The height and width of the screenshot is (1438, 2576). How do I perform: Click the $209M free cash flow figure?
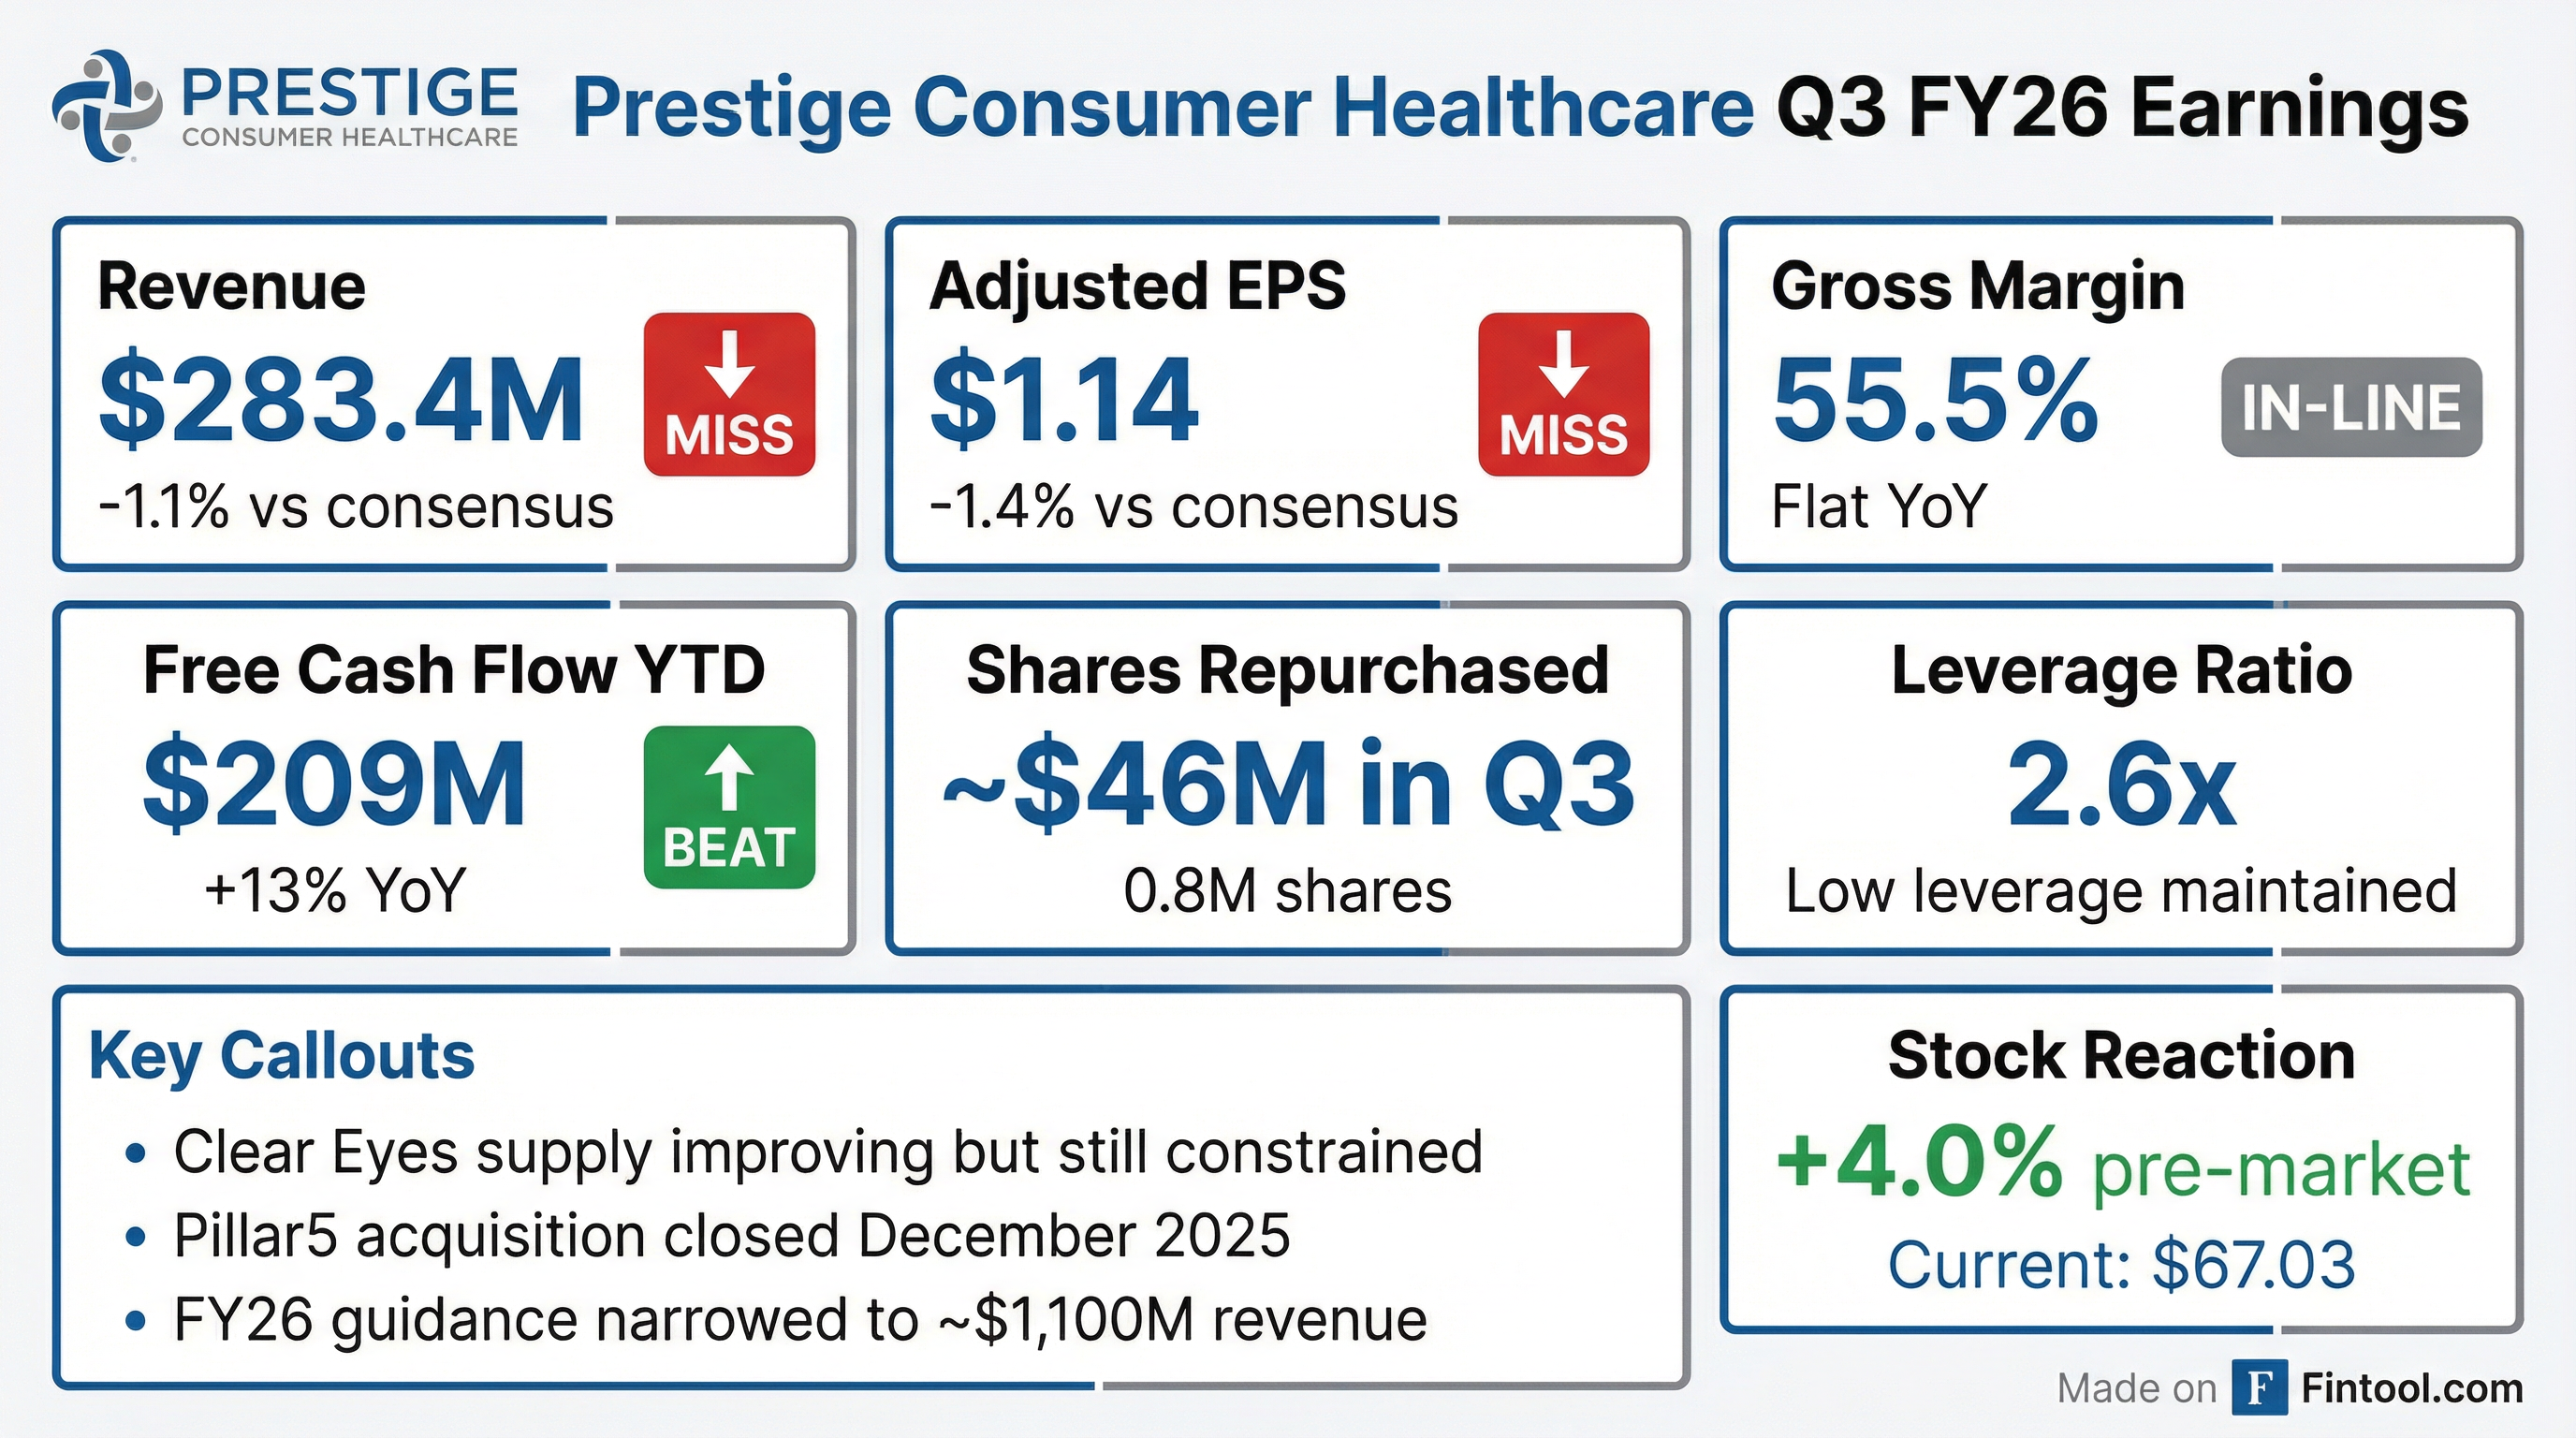[x=334, y=785]
